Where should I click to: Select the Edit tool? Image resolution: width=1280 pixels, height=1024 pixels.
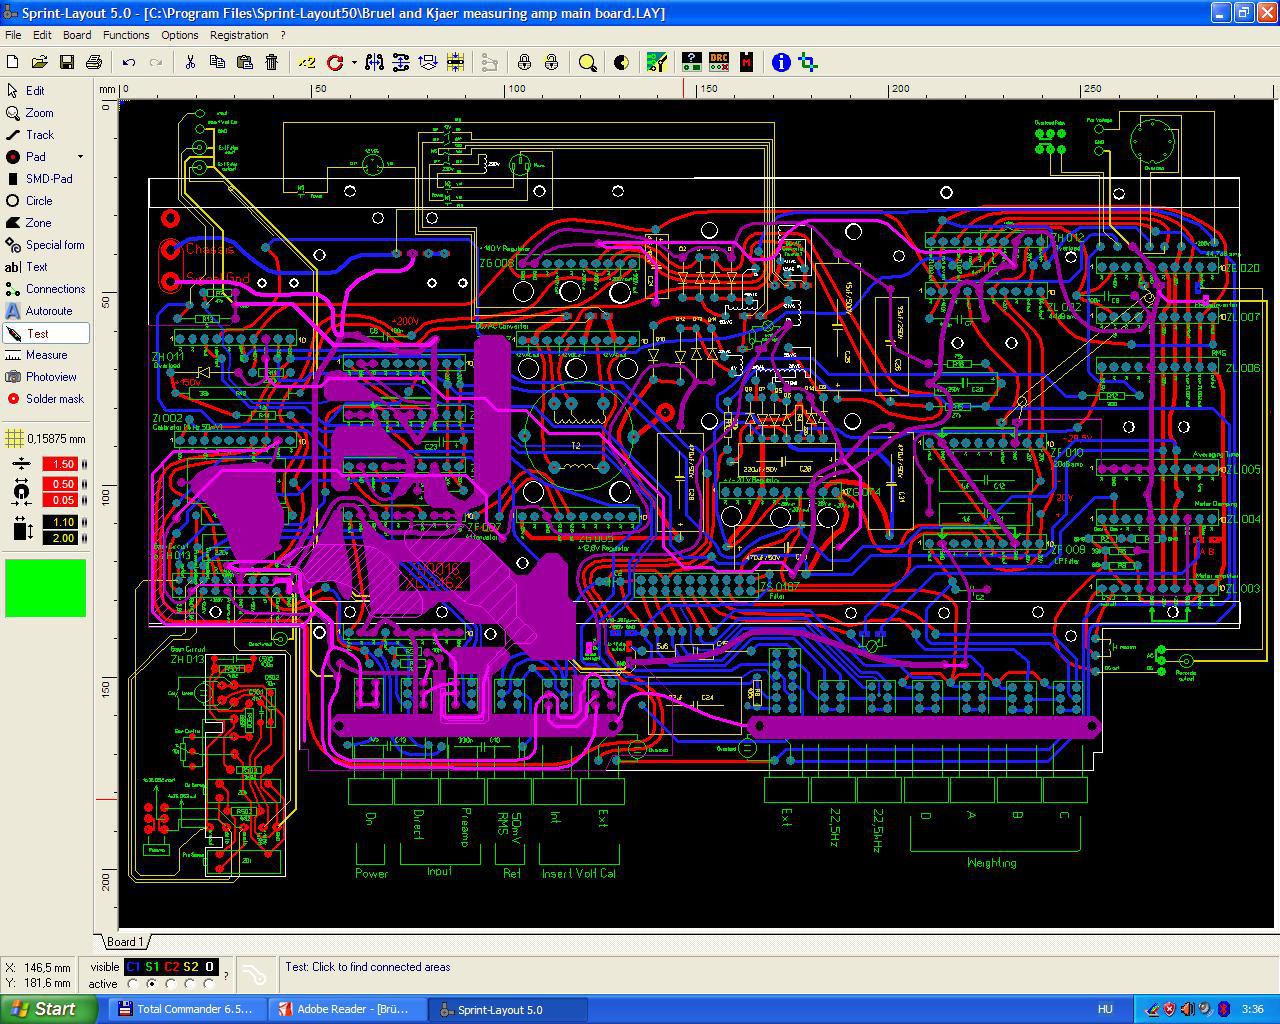(46, 91)
